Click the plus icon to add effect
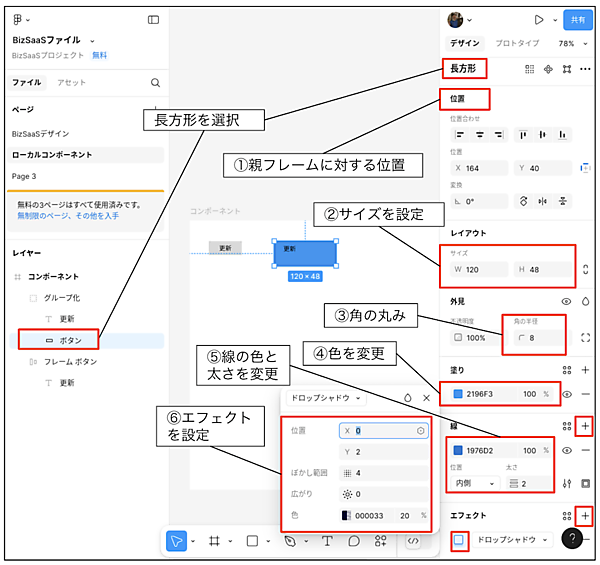The height and width of the screenshot is (565, 600). coord(585,516)
